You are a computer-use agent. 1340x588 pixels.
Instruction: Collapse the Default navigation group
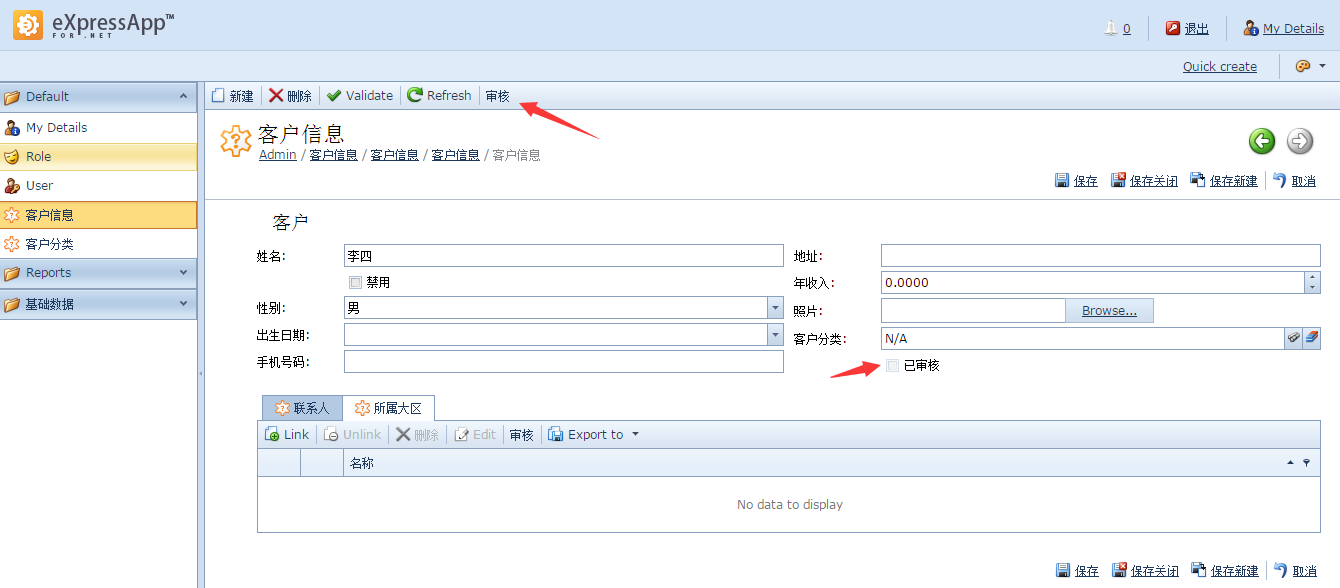pos(183,96)
